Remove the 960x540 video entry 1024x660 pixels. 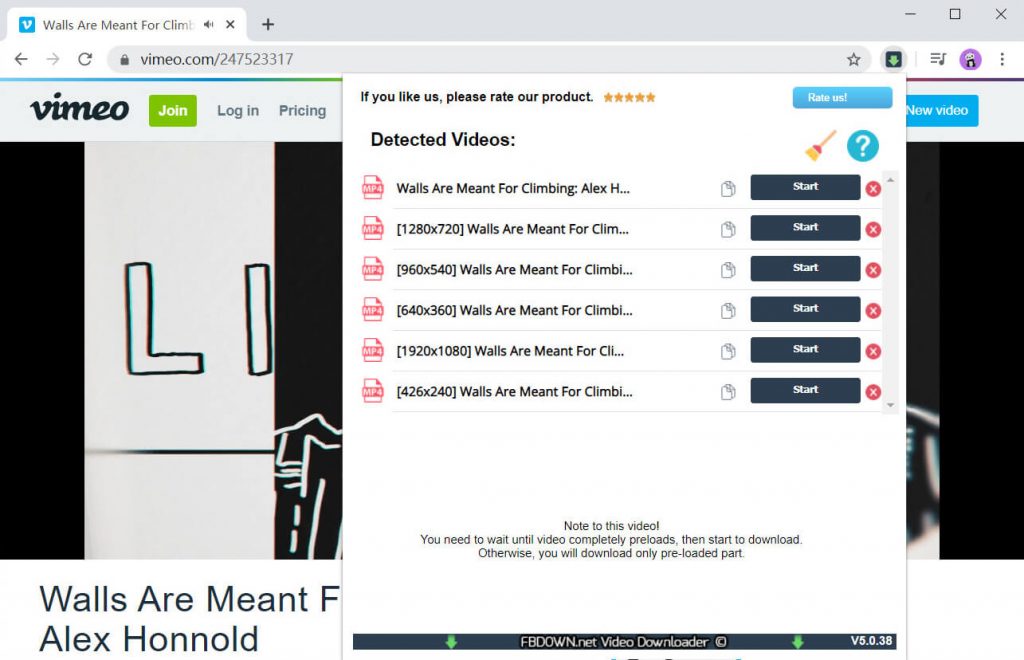pyautogui.click(x=873, y=270)
